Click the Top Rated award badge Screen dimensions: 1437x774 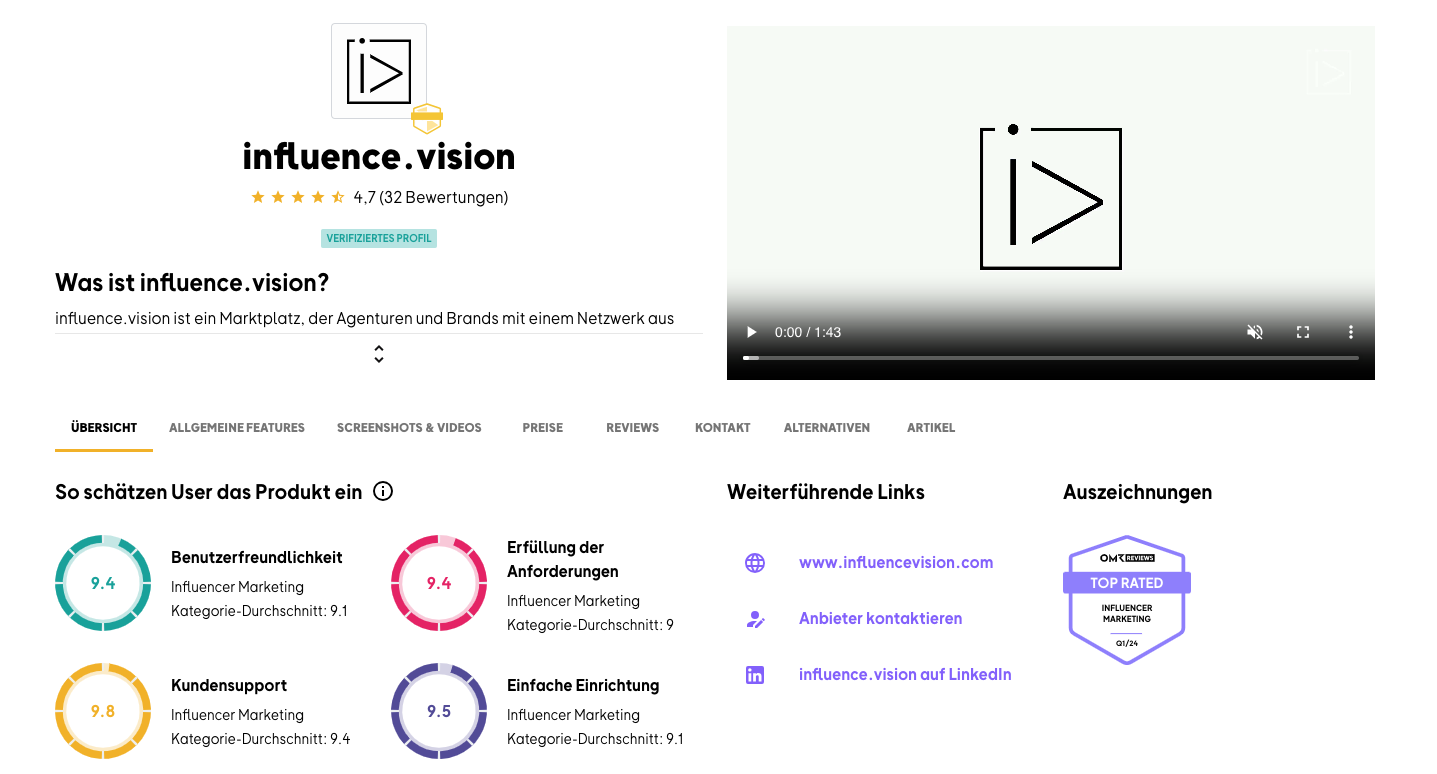click(1126, 599)
